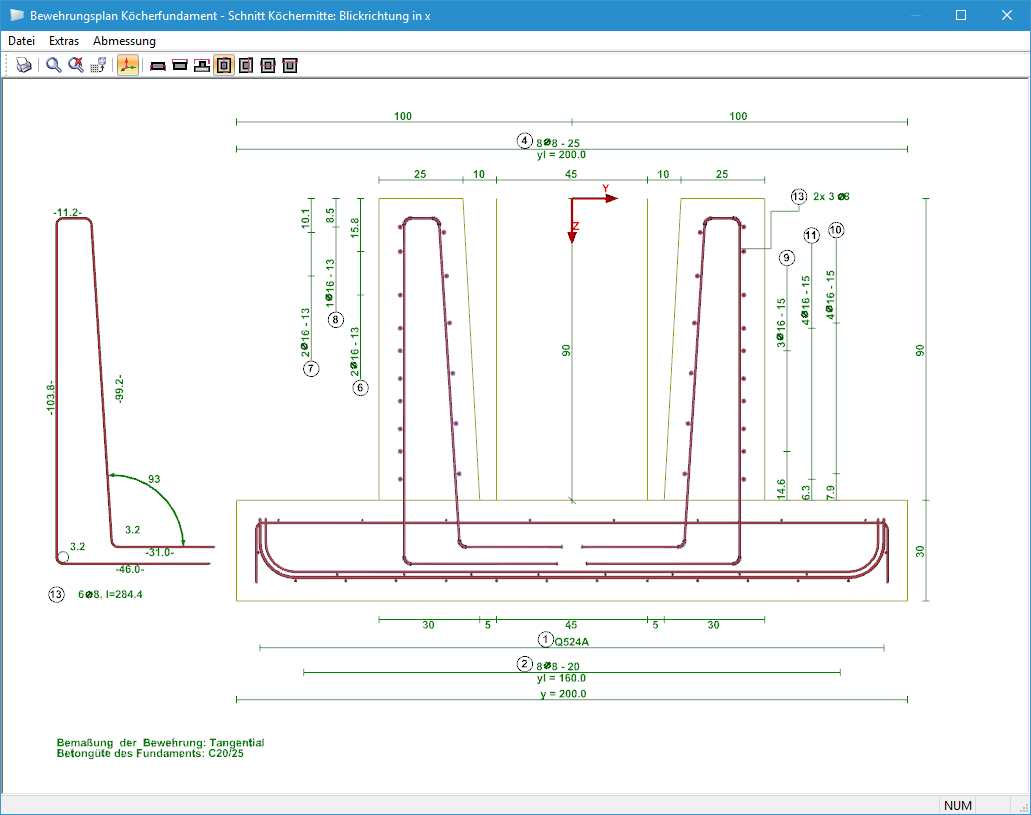The width and height of the screenshot is (1031, 815).
Task: Click position marker 8 on left
Action: [335, 320]
